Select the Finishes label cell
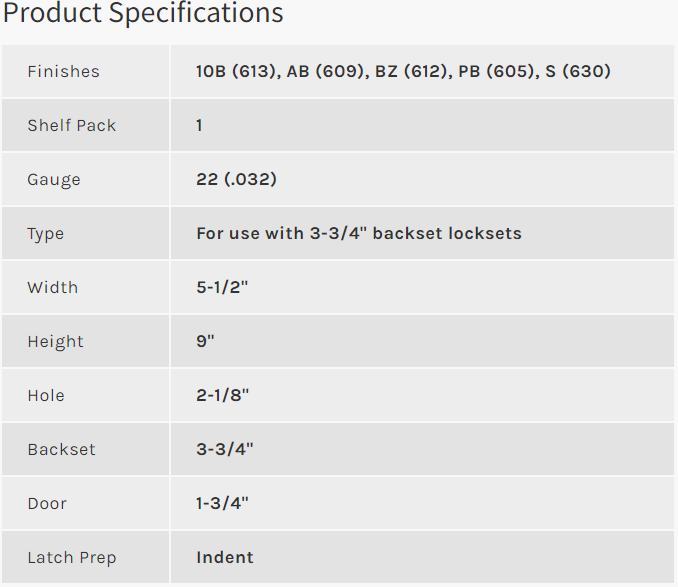The width and height of the screenshot is (678, 587). coord(86,71)
